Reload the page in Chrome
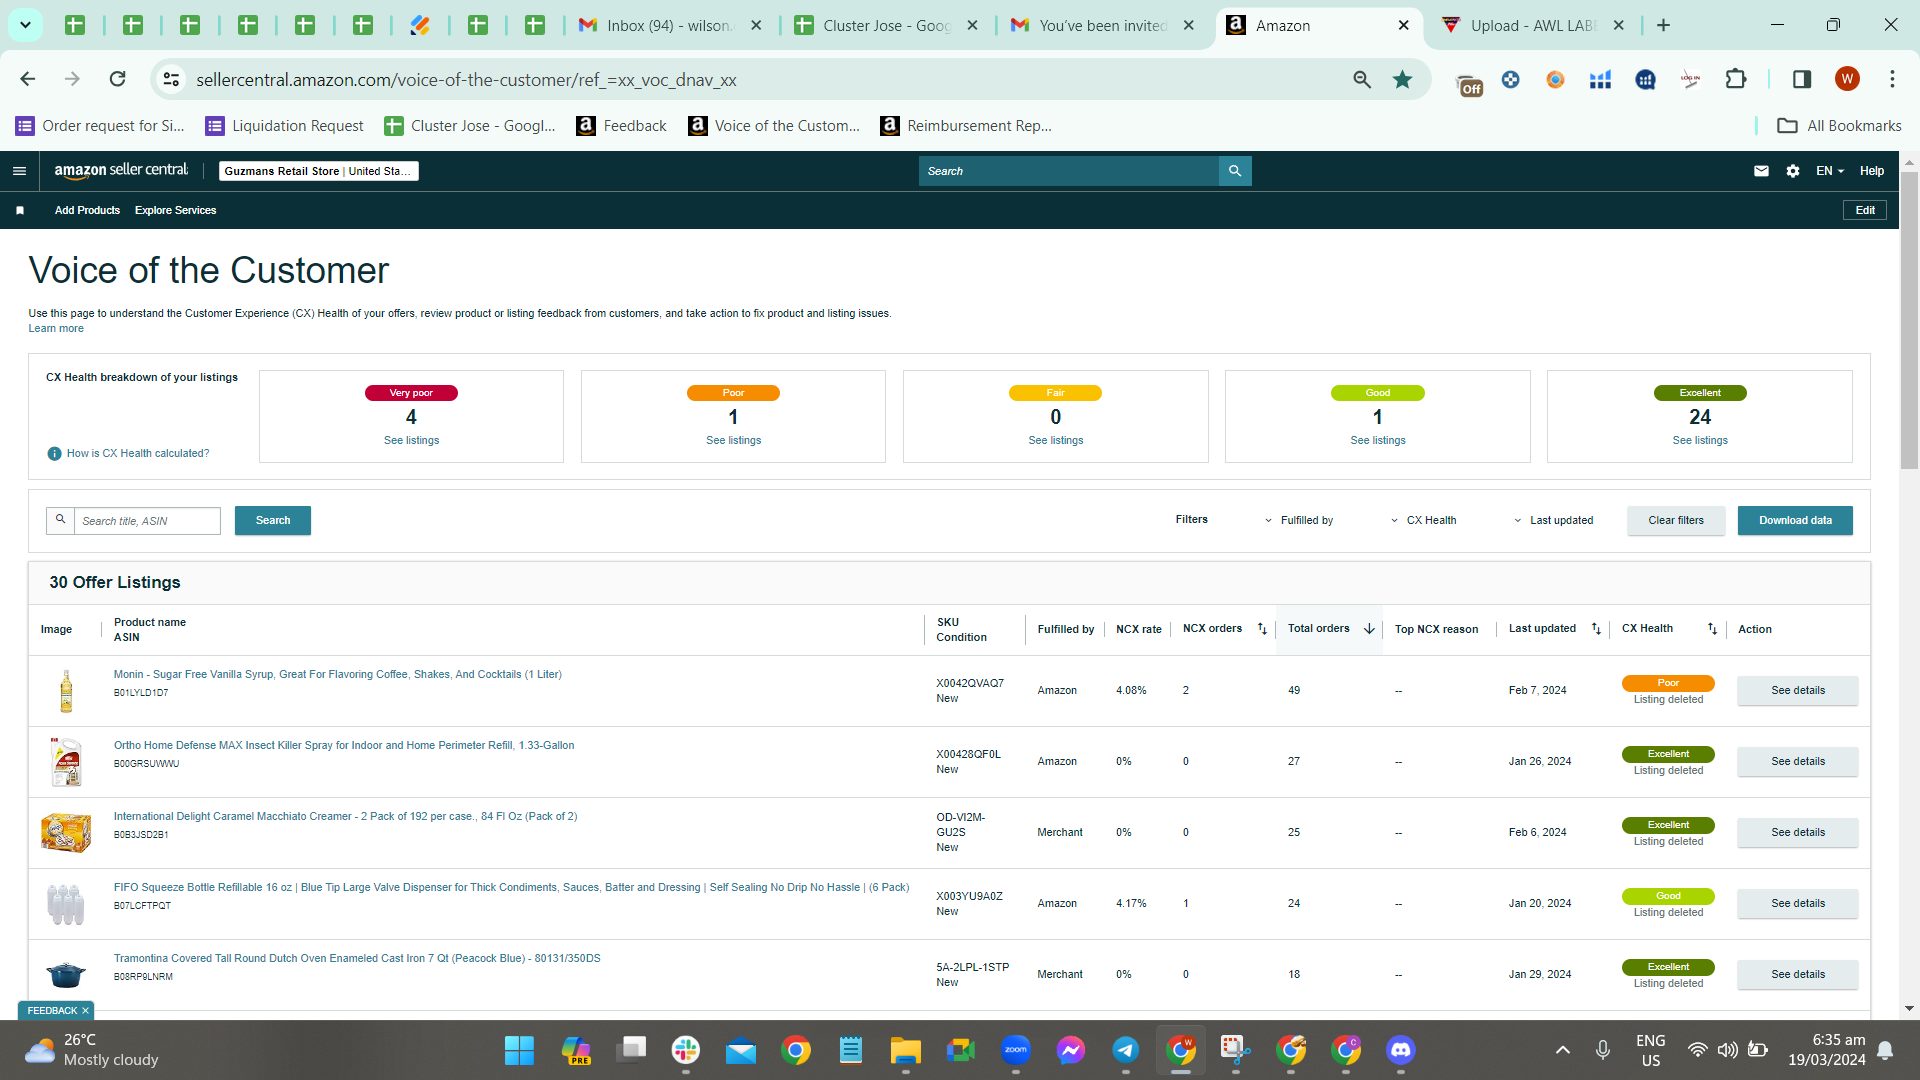This screenshot has width=1920, height=1080. pos(118,79)
